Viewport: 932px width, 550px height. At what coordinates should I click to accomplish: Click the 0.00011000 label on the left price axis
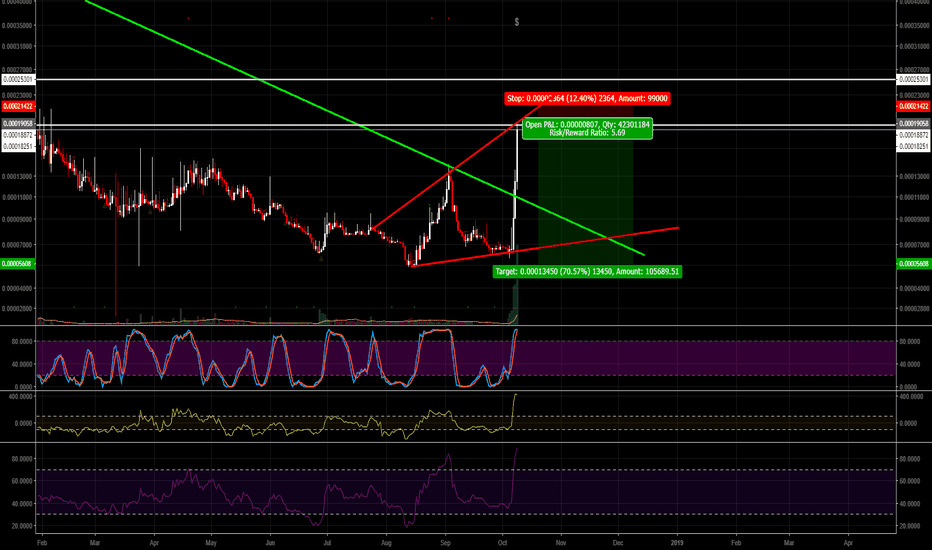click(x=17, y=197)
